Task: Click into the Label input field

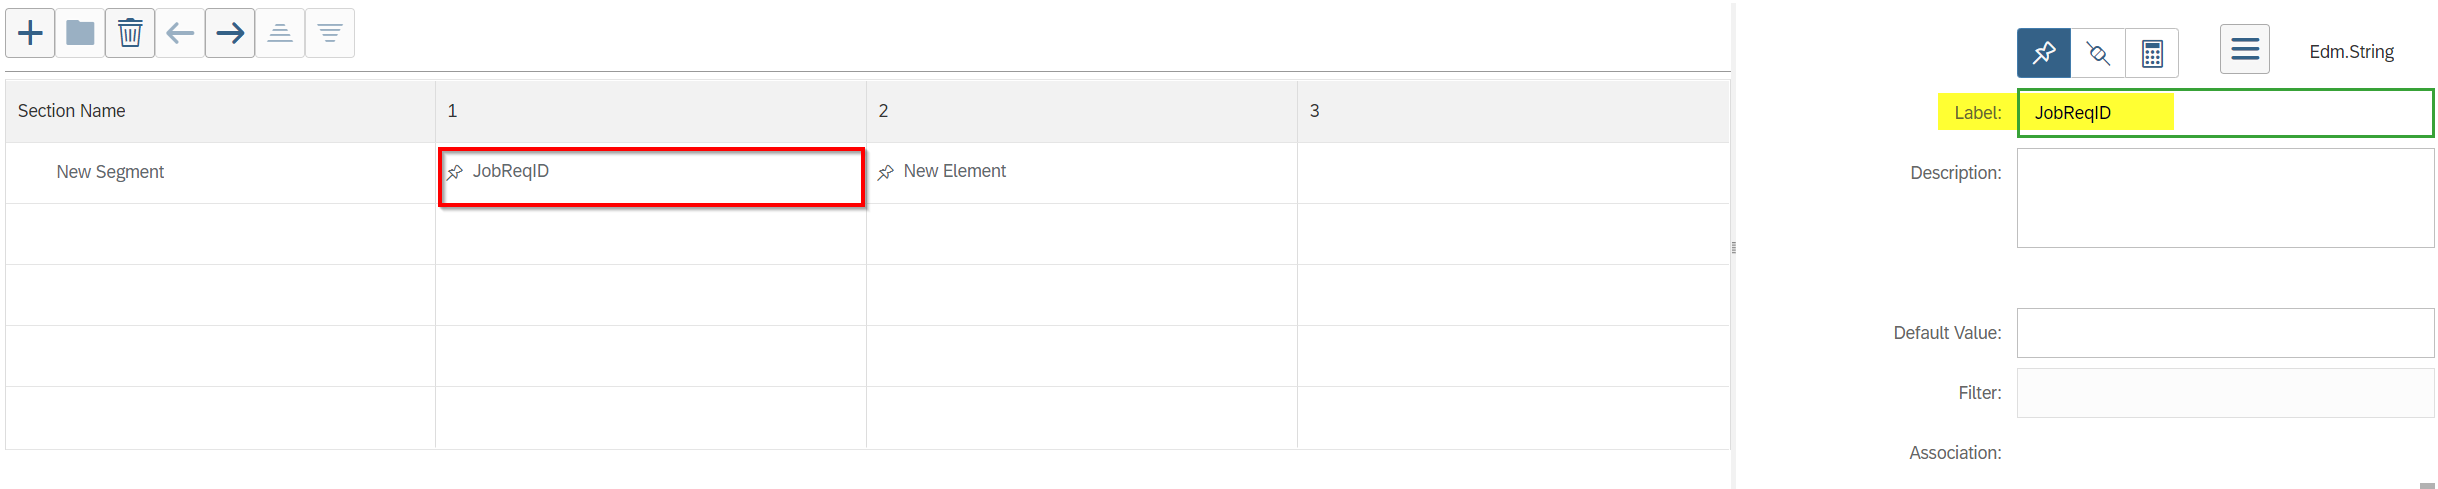Action: tap(2225, 113)
